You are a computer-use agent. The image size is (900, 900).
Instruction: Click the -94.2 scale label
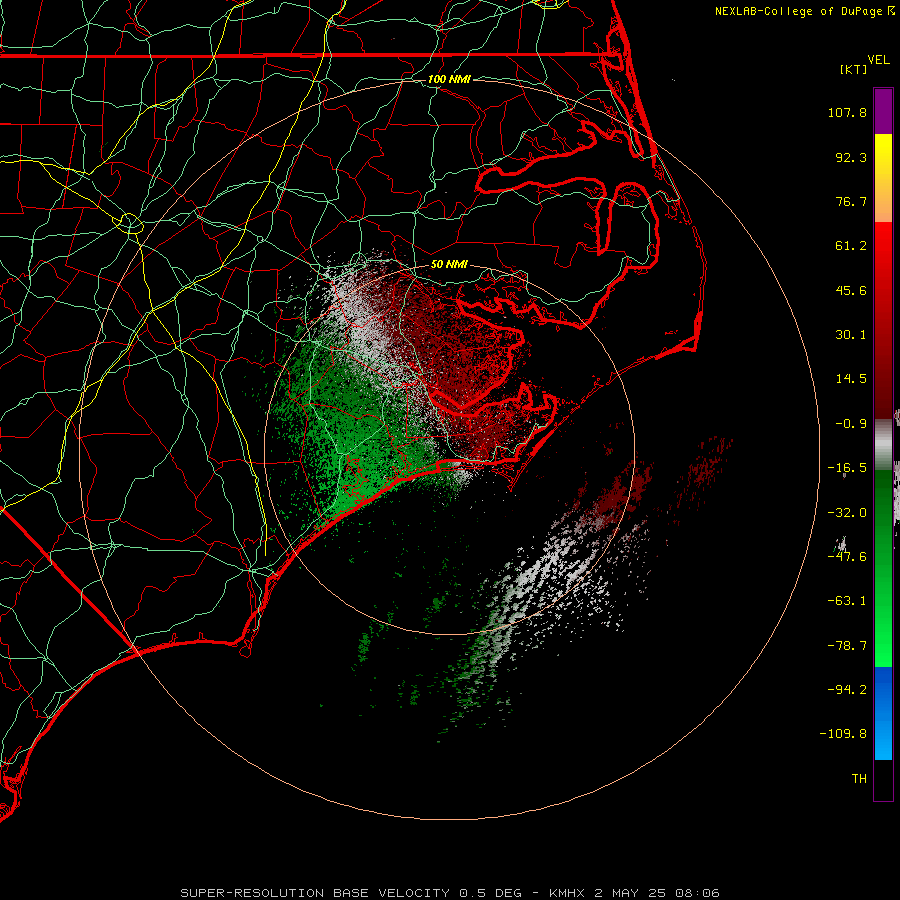pyautogui.click(x=847, y=690)
